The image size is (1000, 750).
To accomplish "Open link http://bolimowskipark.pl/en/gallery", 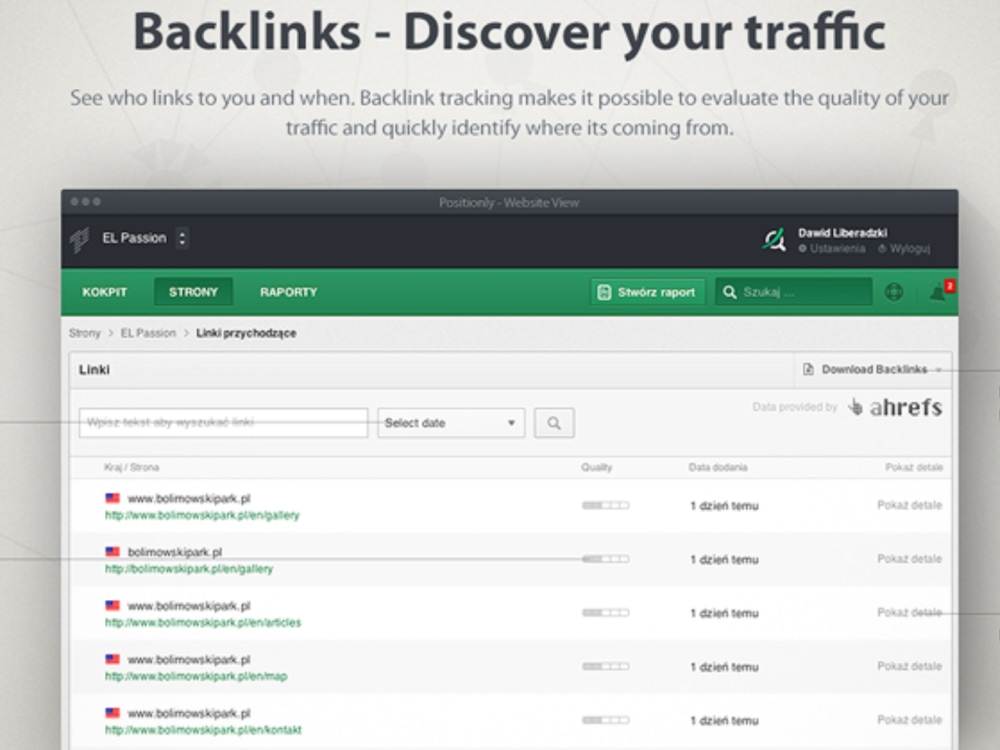I will 189,569.
